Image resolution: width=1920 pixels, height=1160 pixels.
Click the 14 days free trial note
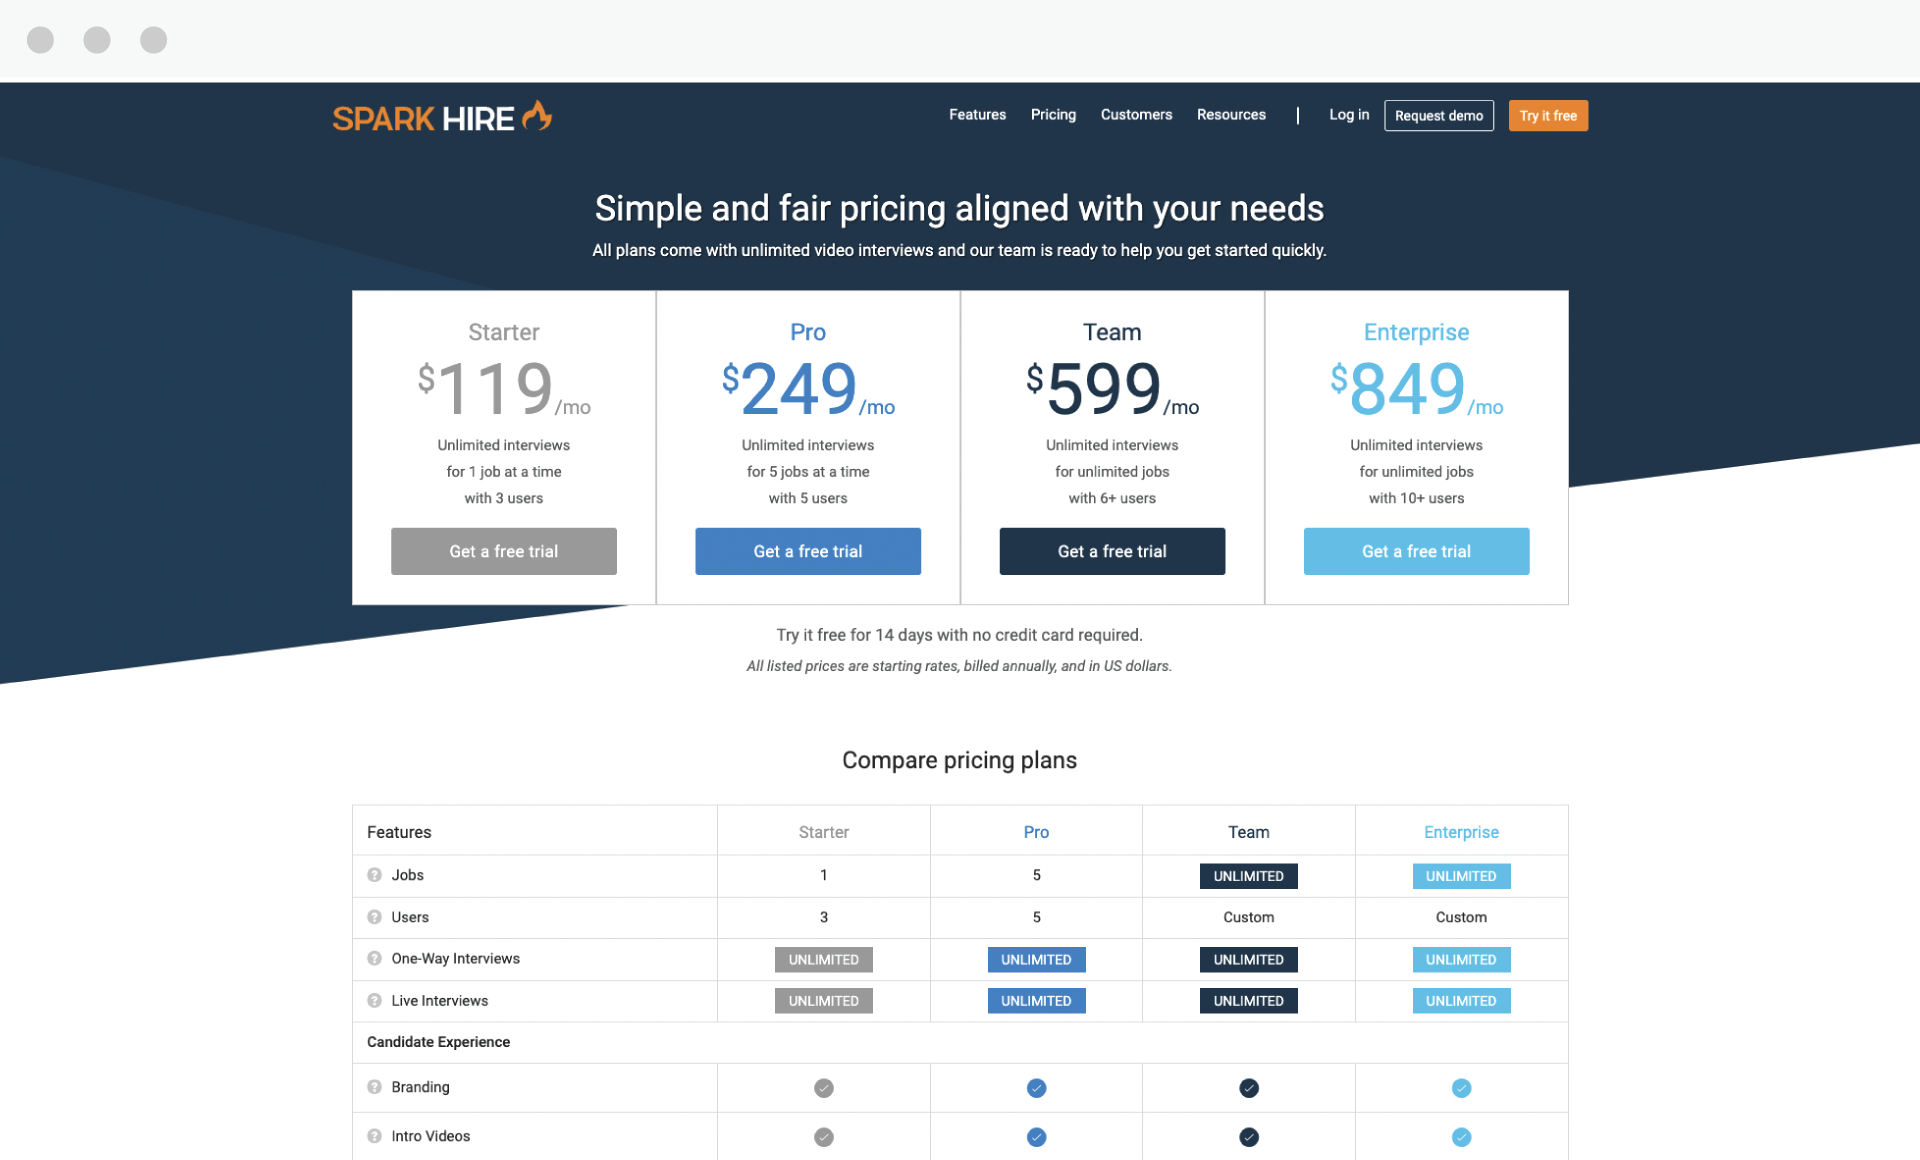(959, 635)
